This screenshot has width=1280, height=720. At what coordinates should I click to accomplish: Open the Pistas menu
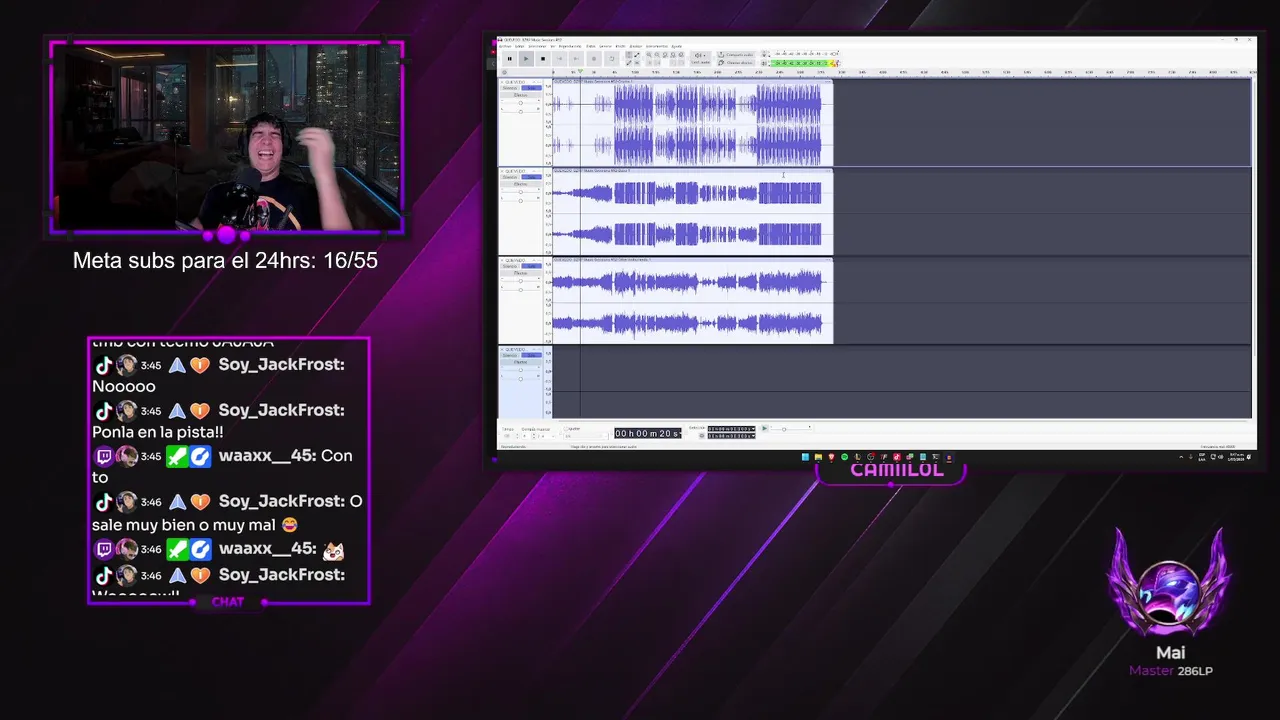[590, 46]
